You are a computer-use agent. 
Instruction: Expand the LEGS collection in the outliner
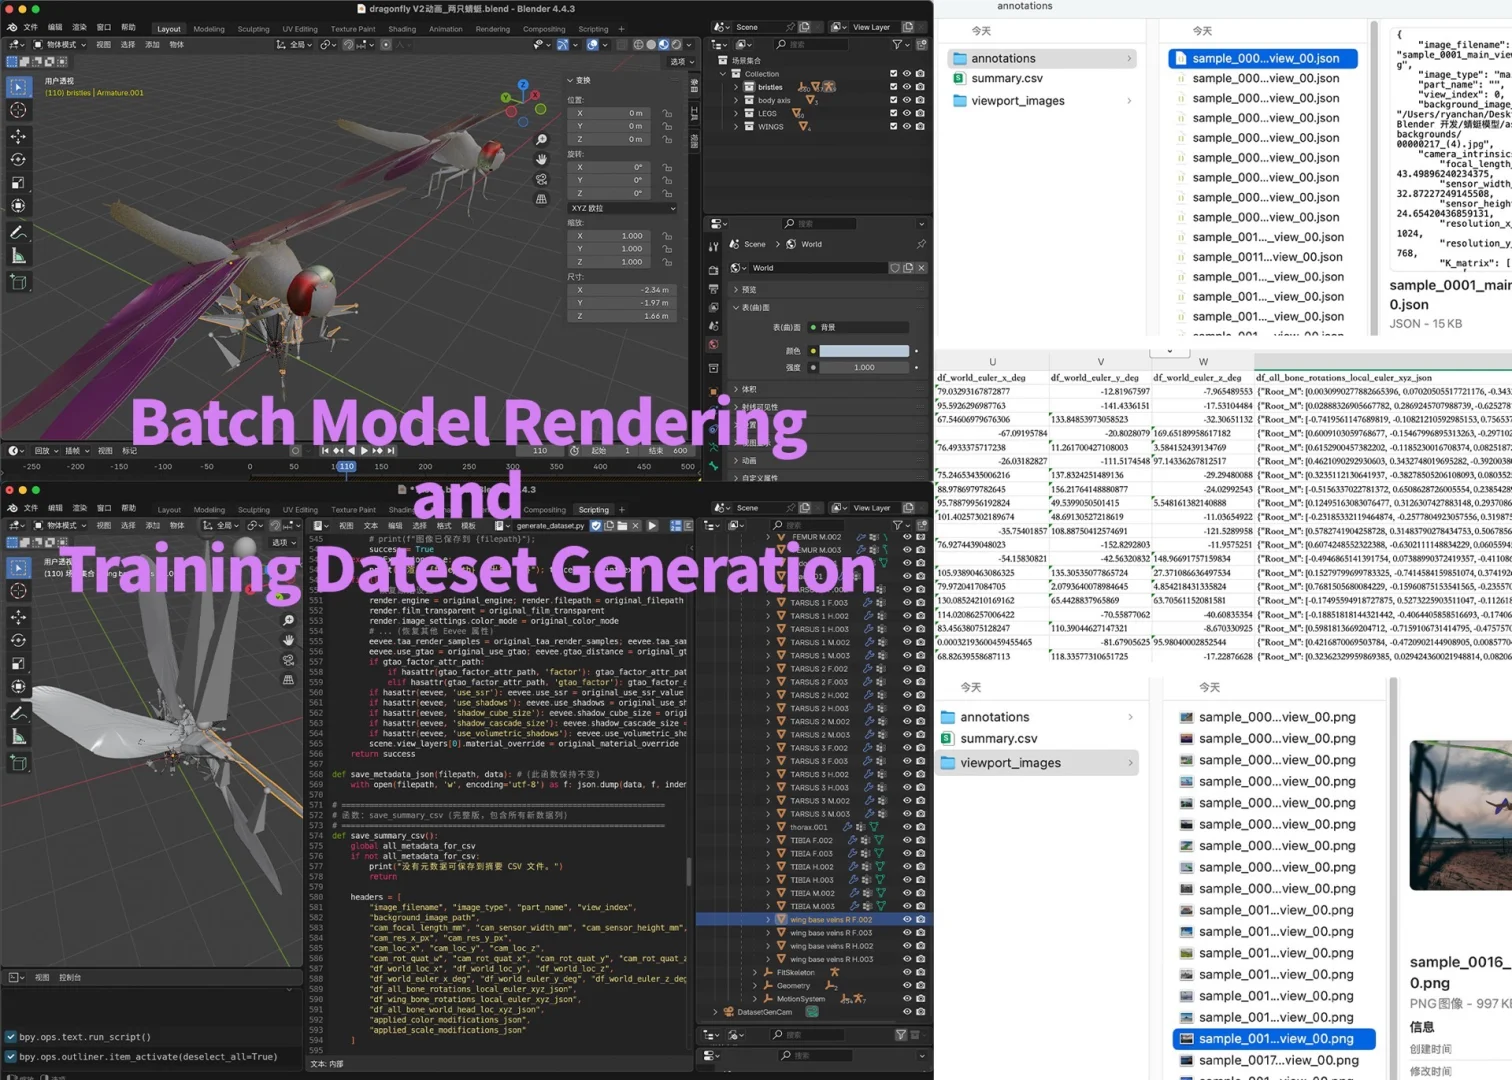coord(736,113)
